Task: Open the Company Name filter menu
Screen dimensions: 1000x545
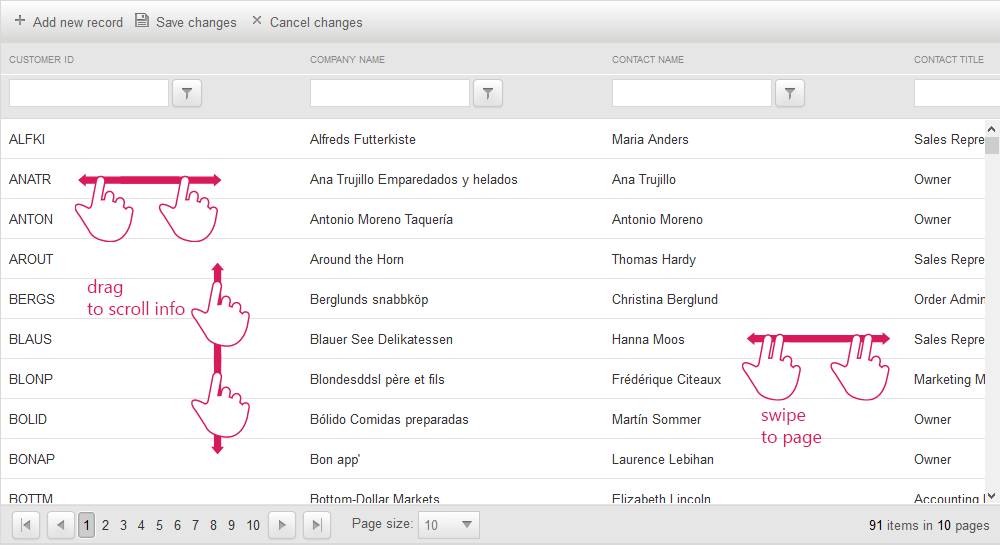Action: pos(487,94)
